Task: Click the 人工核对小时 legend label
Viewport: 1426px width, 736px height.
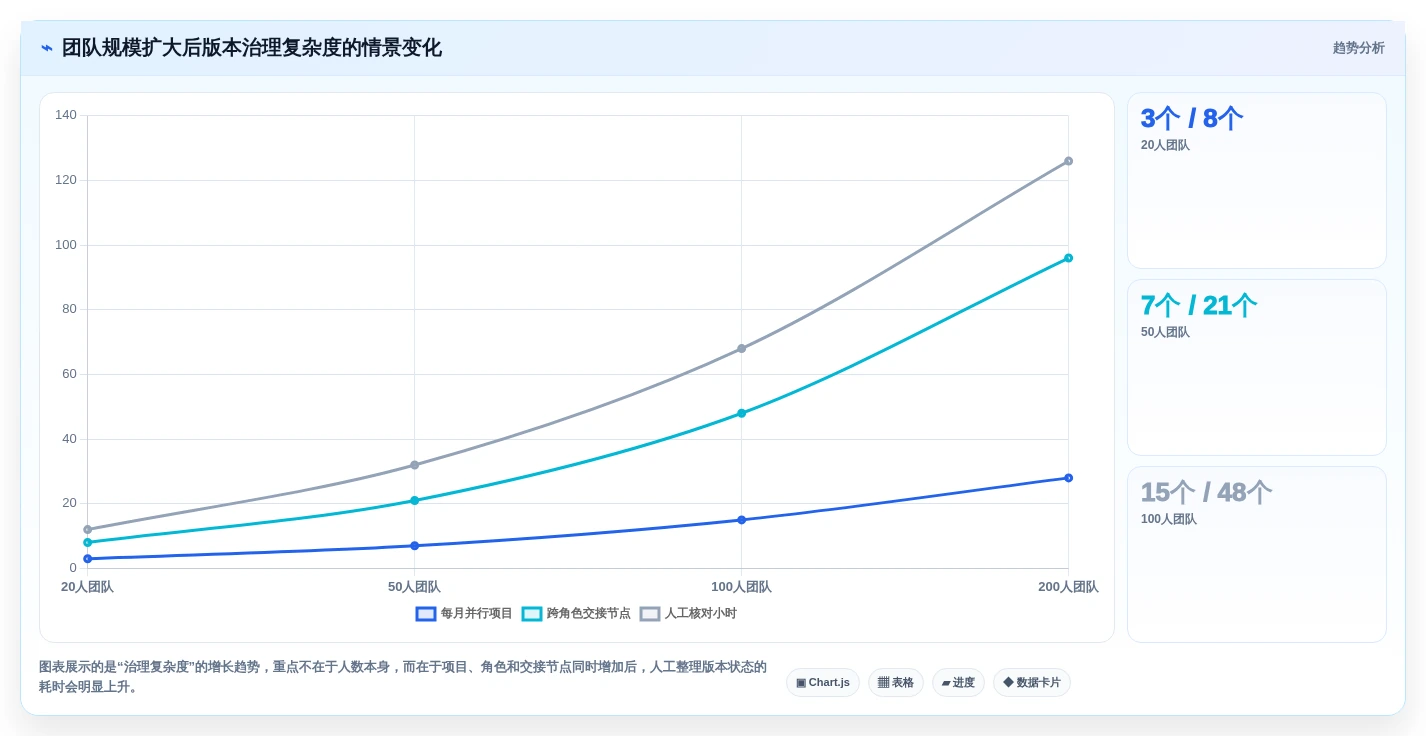Action: tap(700, 614)
